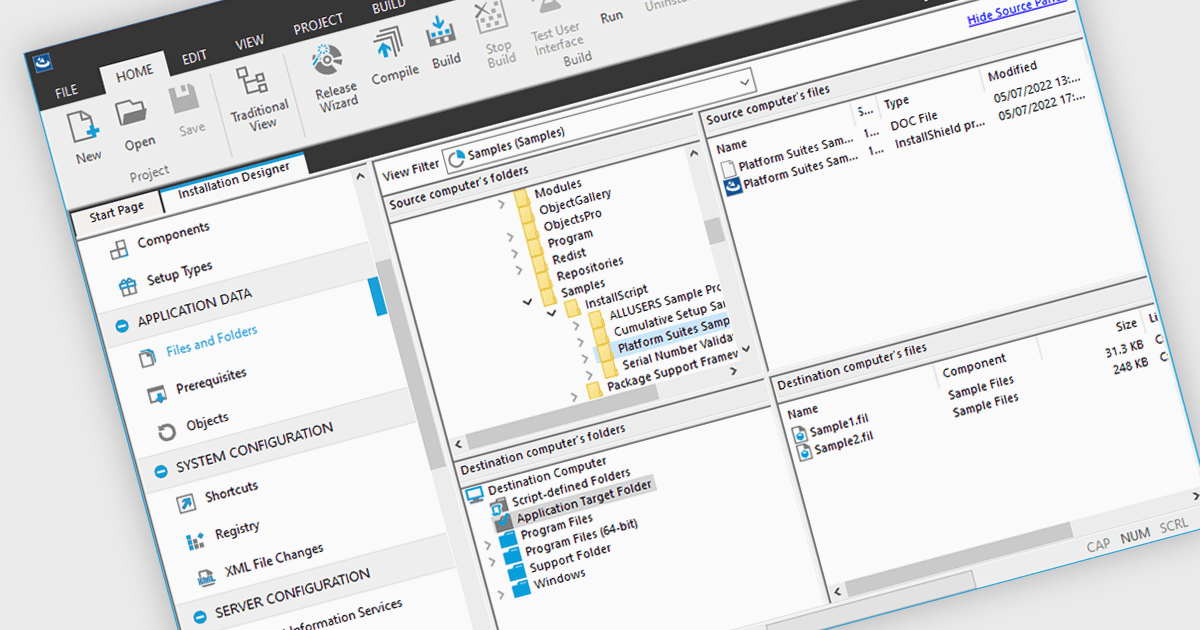The image size is (1200, 630).
Task: Select the HOME ribbon tab
Action: coord(134,72)
